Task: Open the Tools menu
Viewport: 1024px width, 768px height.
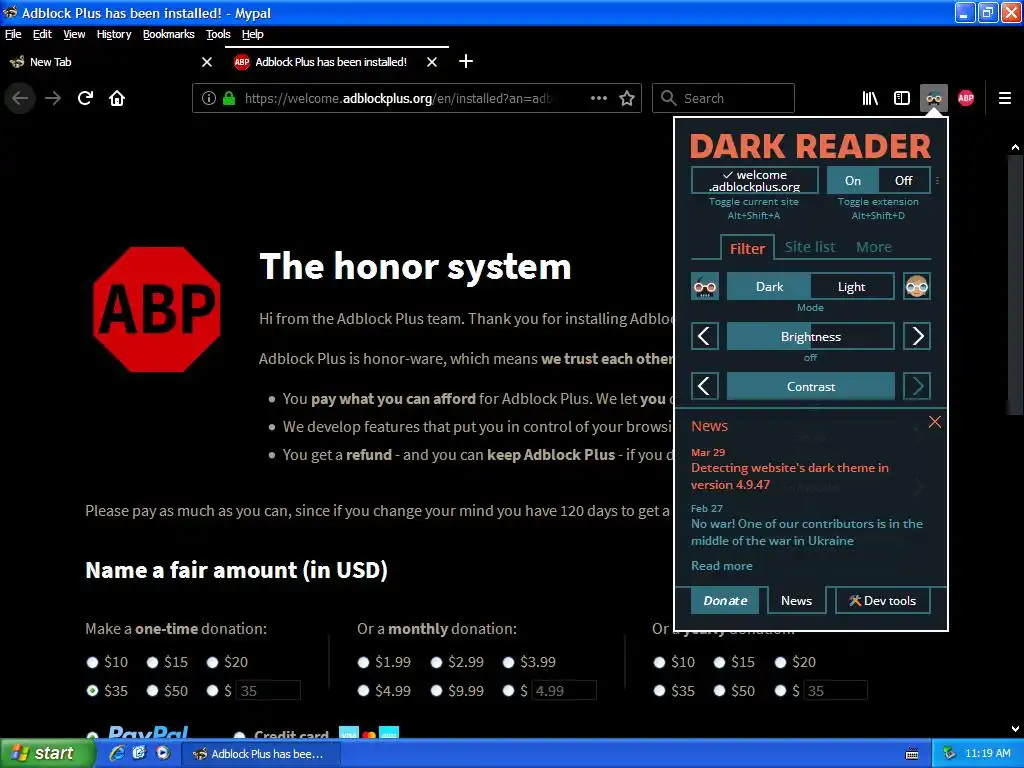Action: [218, 34]
